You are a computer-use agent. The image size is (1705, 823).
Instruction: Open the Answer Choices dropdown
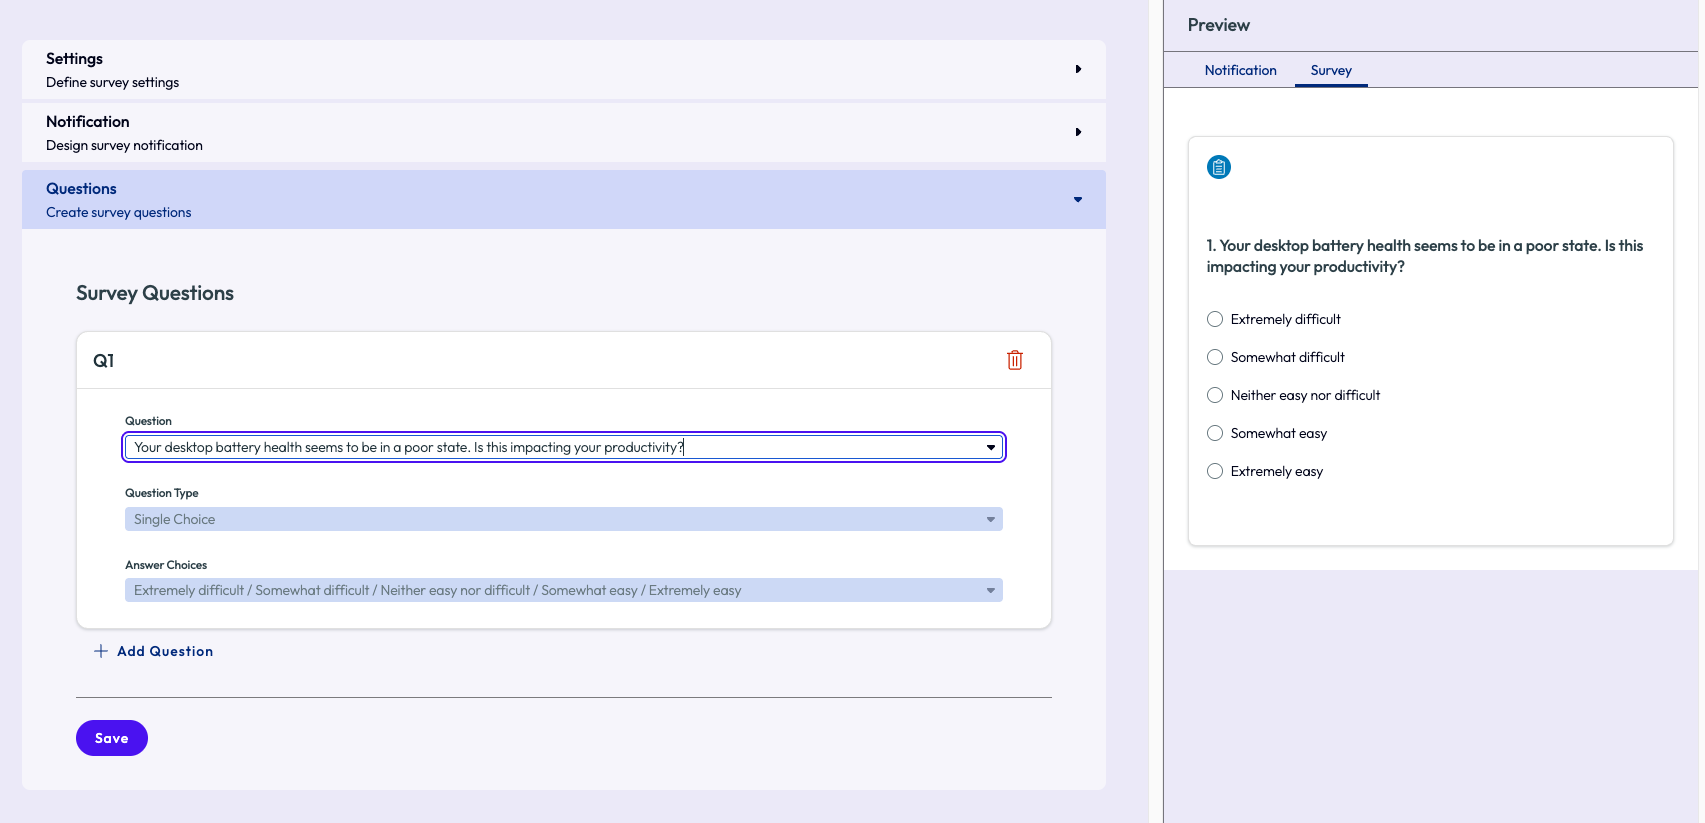[563, 590]
